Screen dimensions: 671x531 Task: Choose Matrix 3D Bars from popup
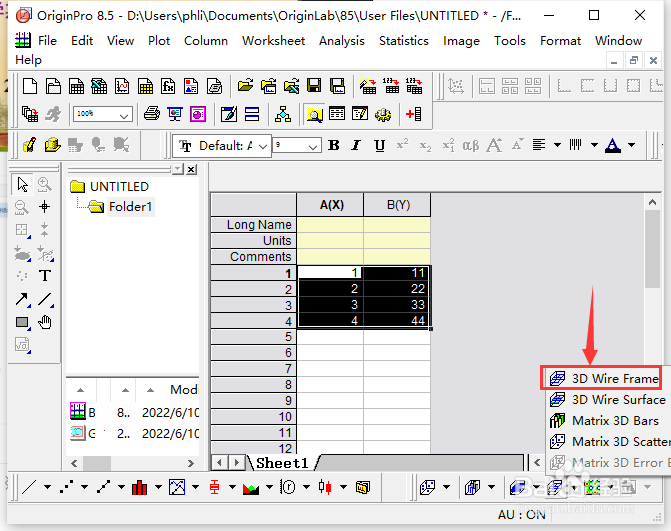(609, 420)
